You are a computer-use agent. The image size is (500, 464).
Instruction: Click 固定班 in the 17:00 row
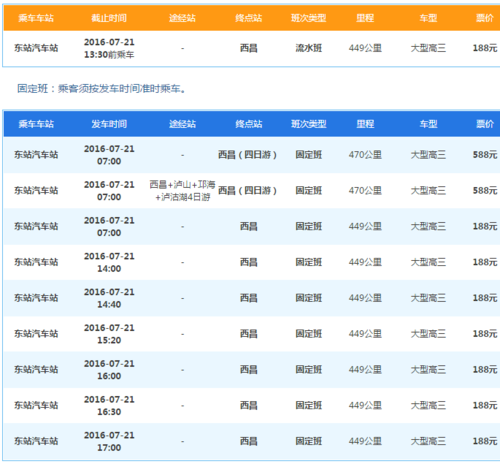pos(308,441)
